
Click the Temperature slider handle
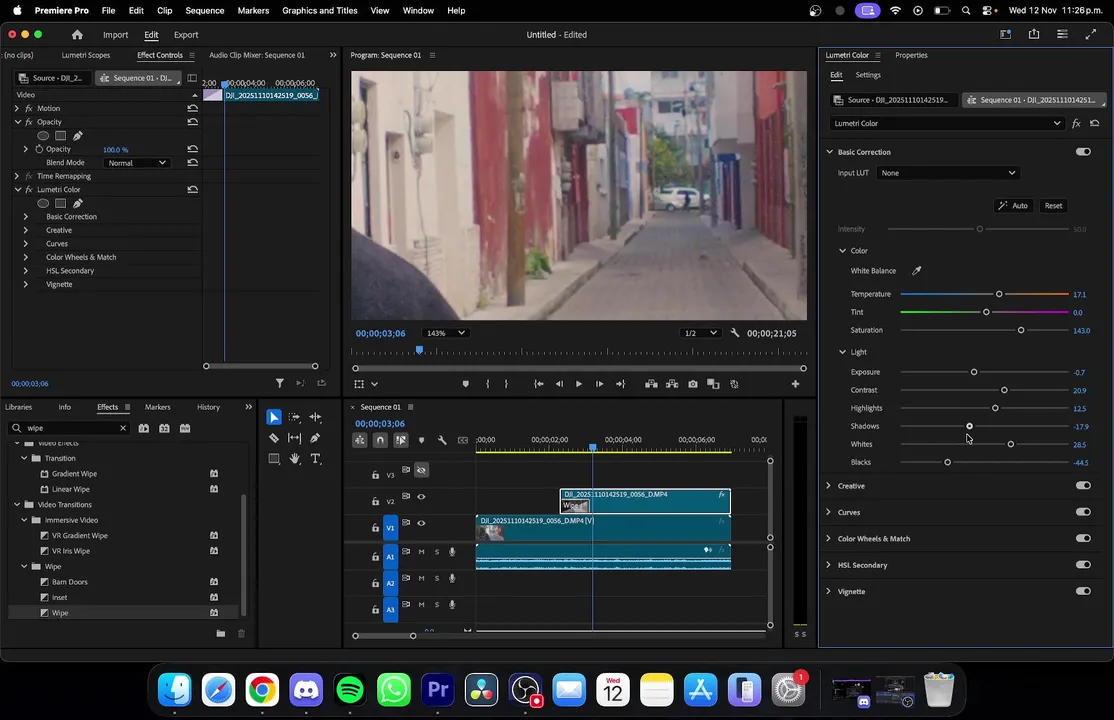pyautogui.click(x=999, y=294)
